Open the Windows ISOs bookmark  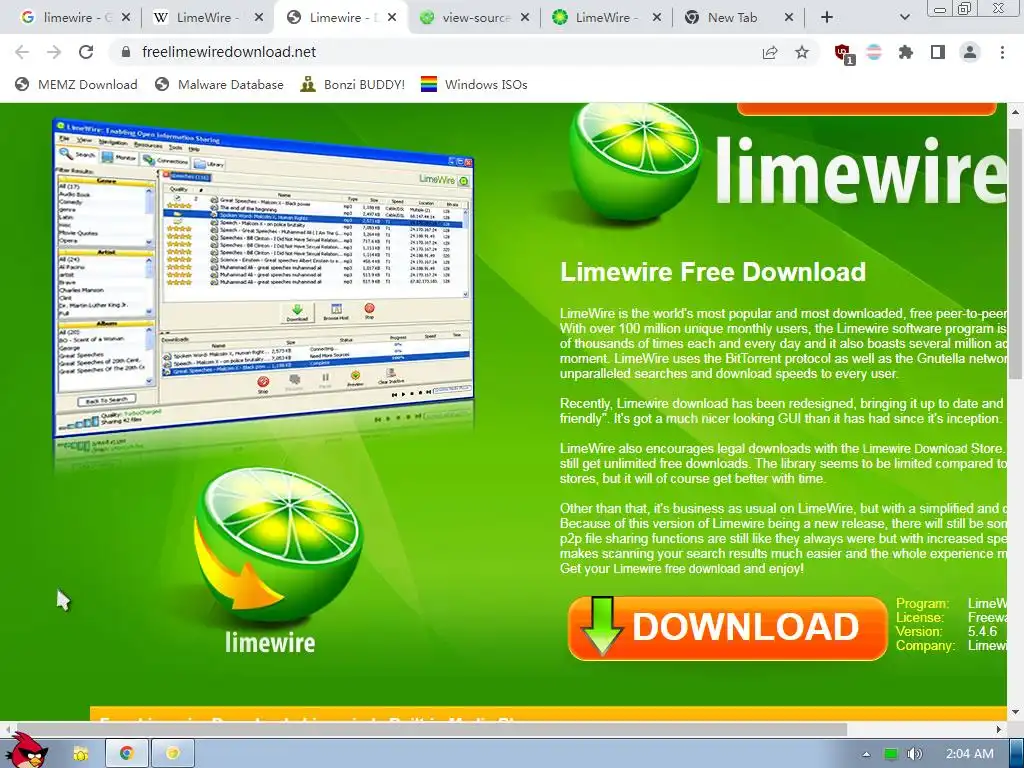[x=474, y=84]
